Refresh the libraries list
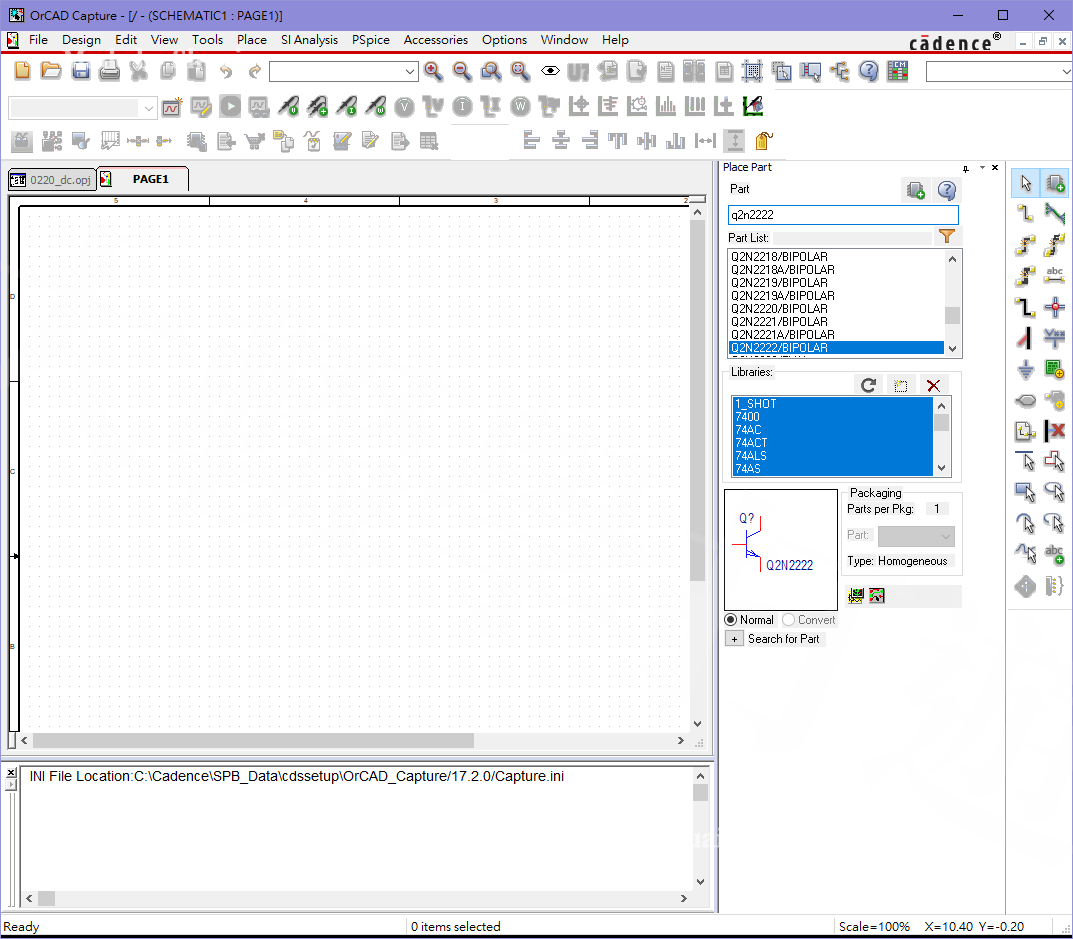This screenshot has height=939, width=1073. [x=868, y=385]
